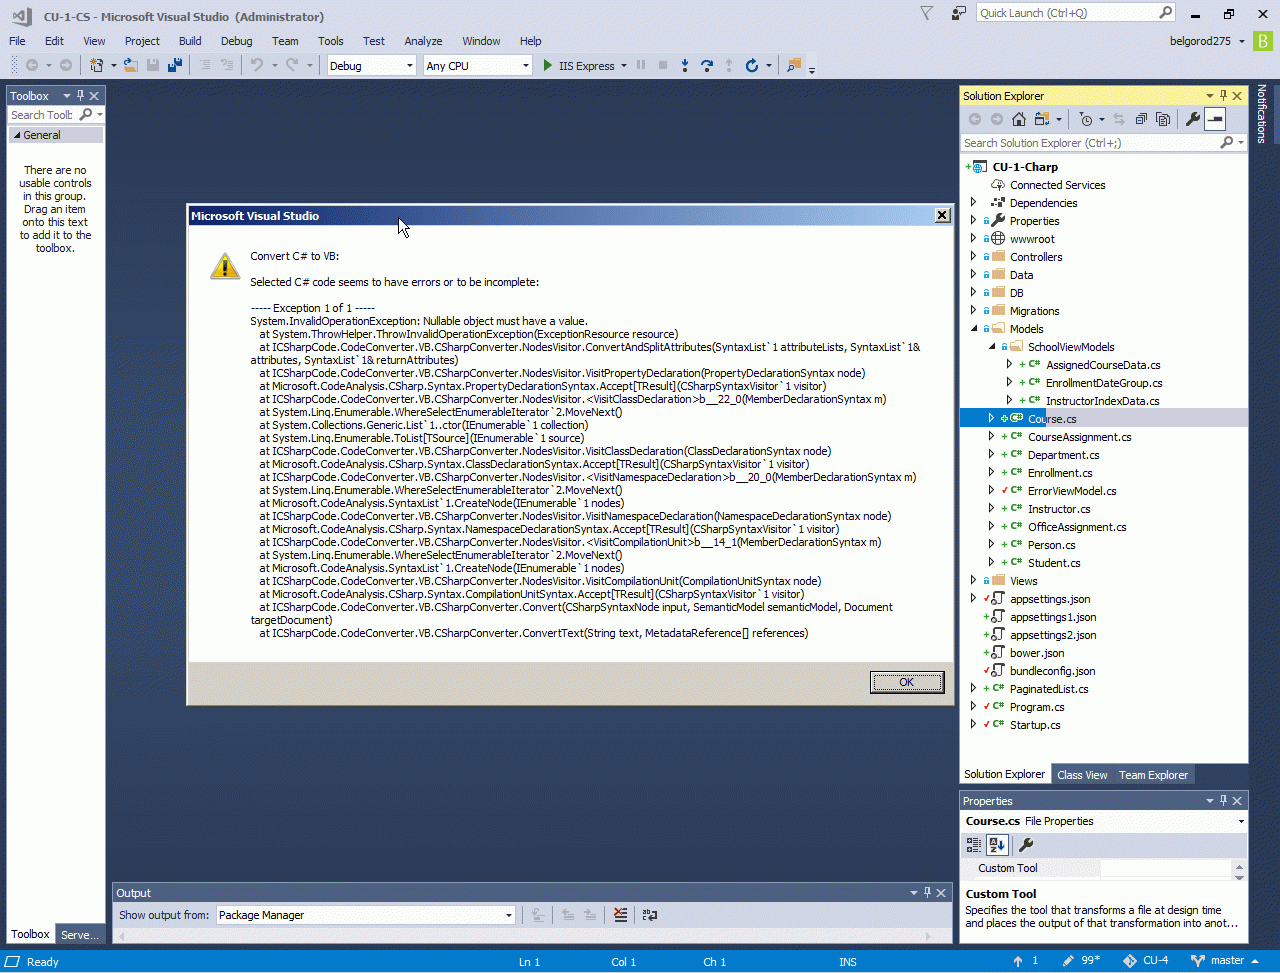The width and height of the screenshot is (1280, 973).
Task: Expand the Views folder
Action: tap(974, 581)
